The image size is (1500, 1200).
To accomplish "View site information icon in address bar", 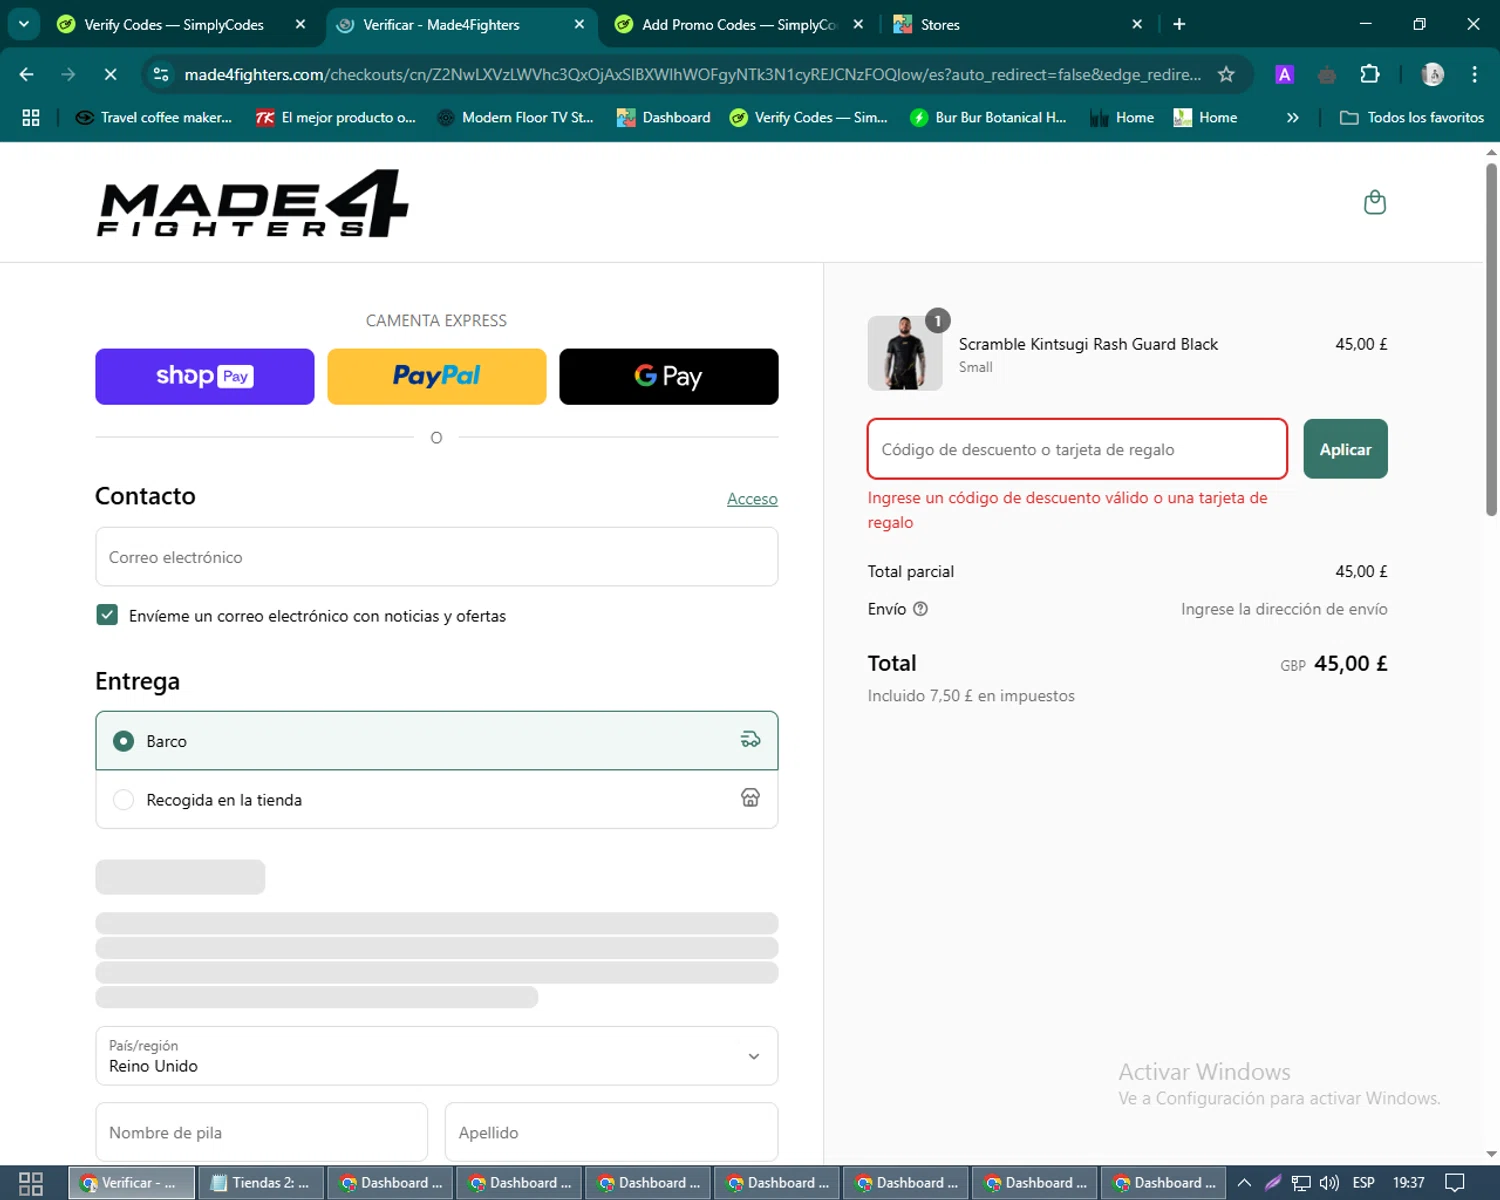I will (x=161, y=74).
